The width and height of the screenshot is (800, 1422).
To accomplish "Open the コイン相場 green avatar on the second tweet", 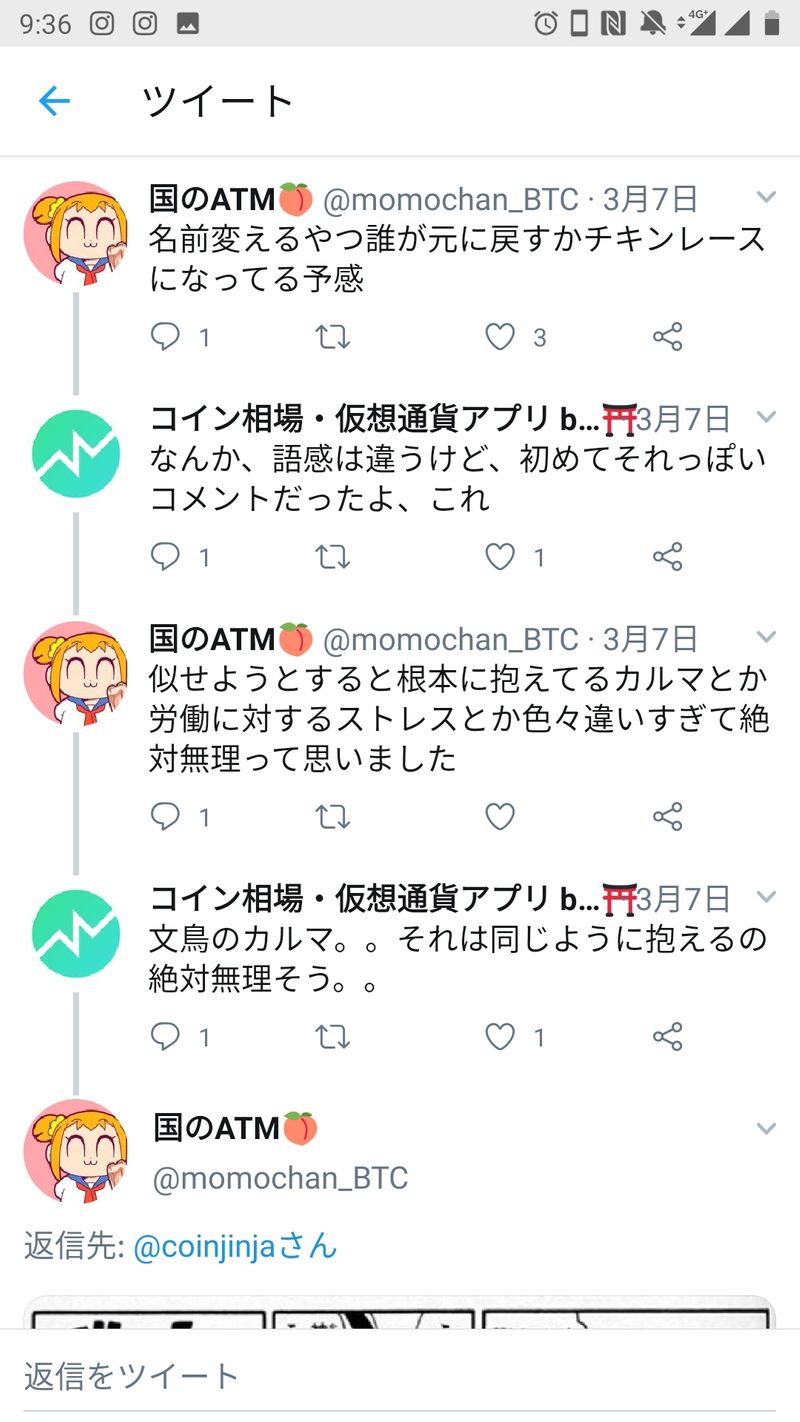I will (76, 454).
